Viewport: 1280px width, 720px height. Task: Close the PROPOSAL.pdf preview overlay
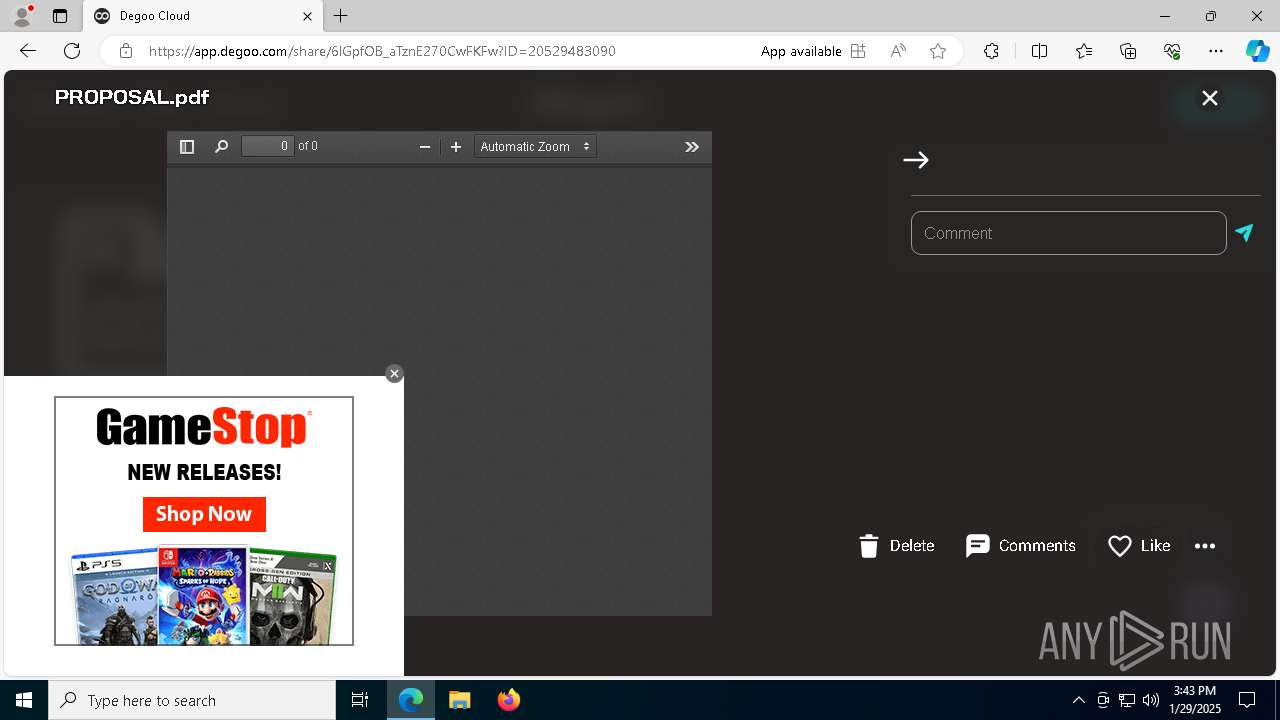coord(1210,98)
